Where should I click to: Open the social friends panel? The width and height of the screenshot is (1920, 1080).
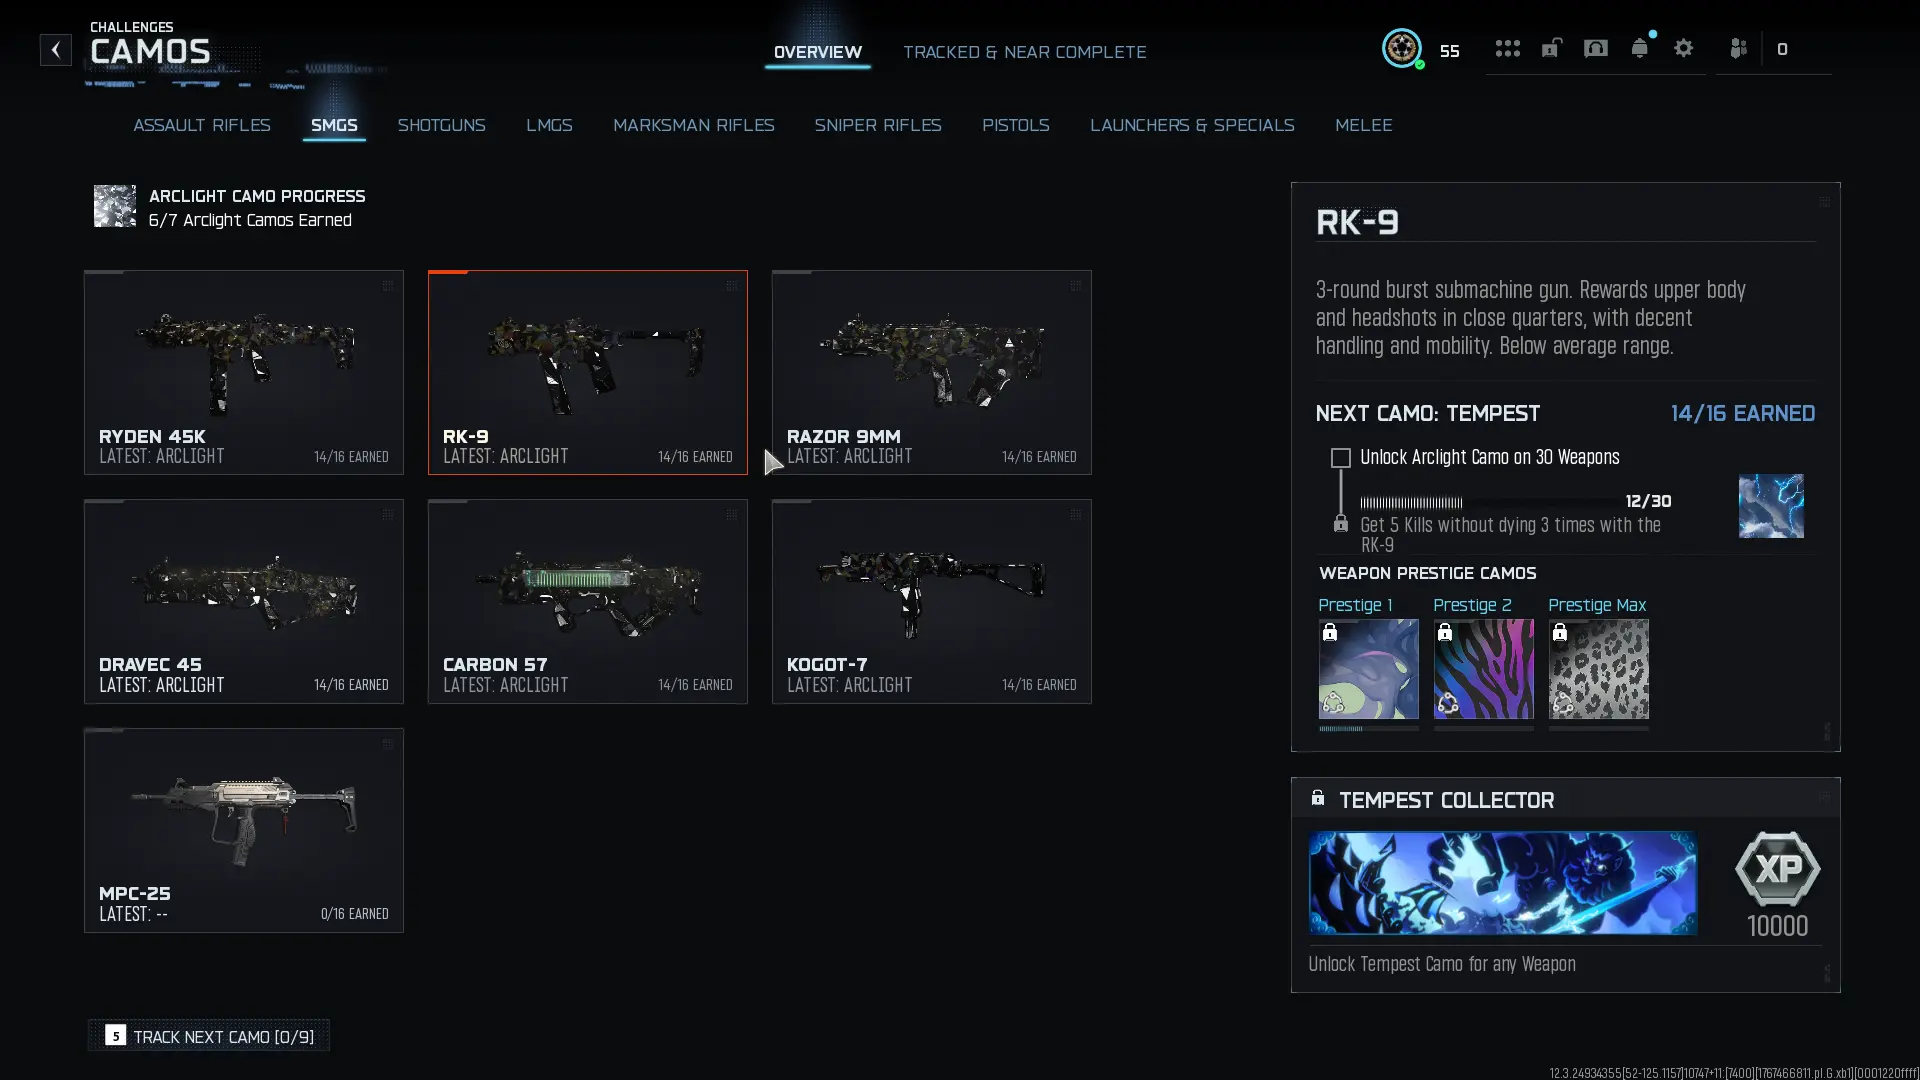coord(1738,48)
